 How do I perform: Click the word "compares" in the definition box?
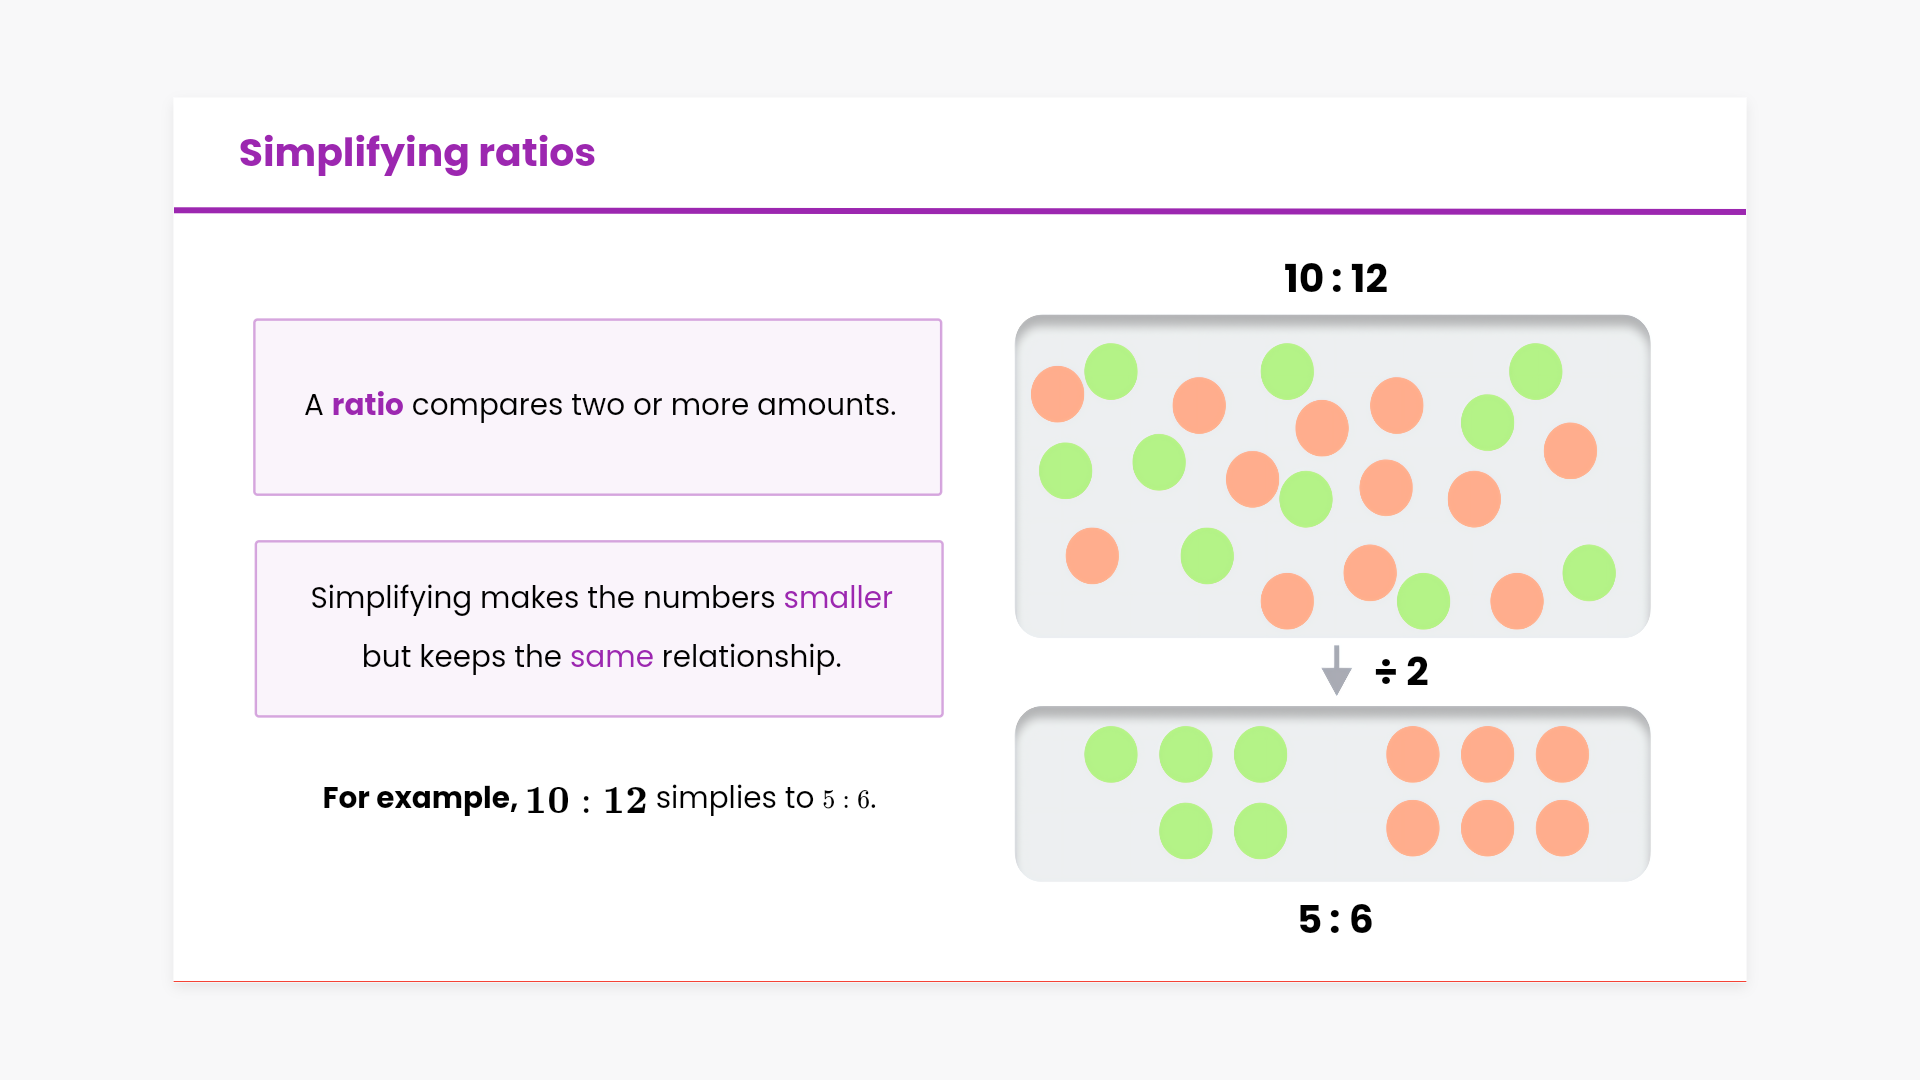(x=487, y=405)
